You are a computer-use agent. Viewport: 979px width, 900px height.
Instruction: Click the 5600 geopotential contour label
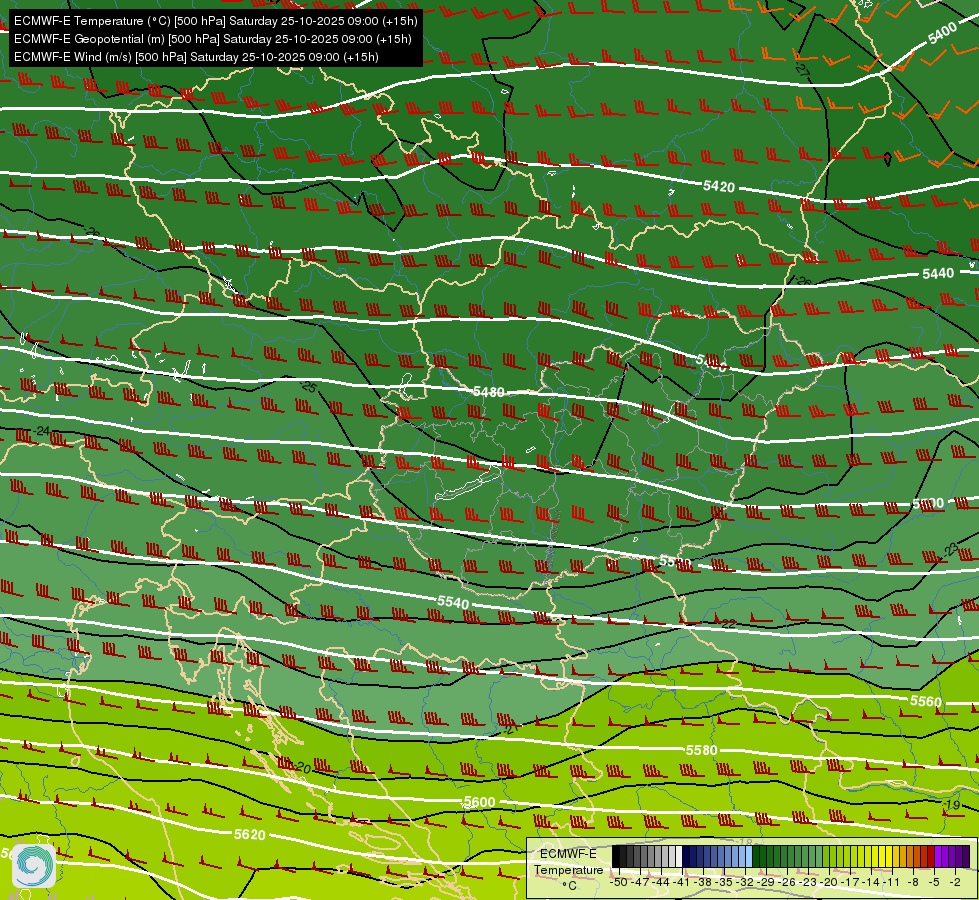[x=480, y=802]
